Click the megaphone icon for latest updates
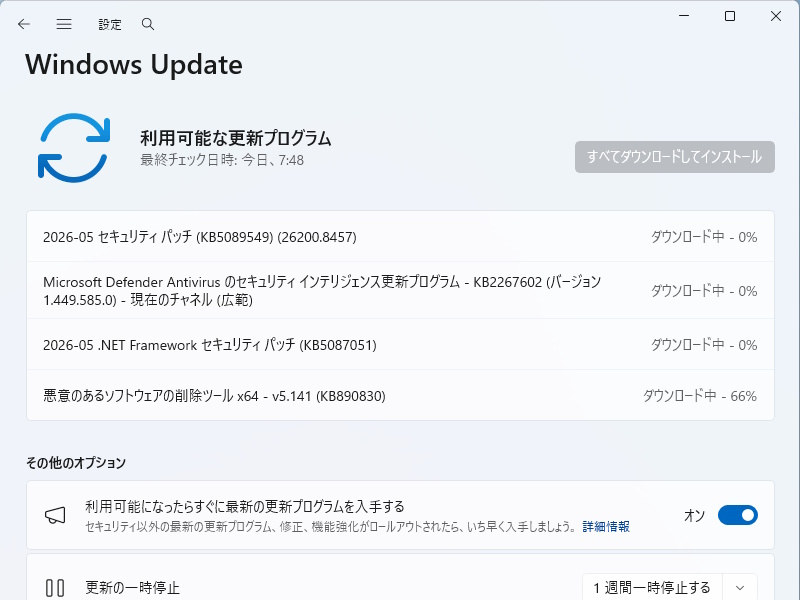 pyautogui.click(x=55, y=515)
